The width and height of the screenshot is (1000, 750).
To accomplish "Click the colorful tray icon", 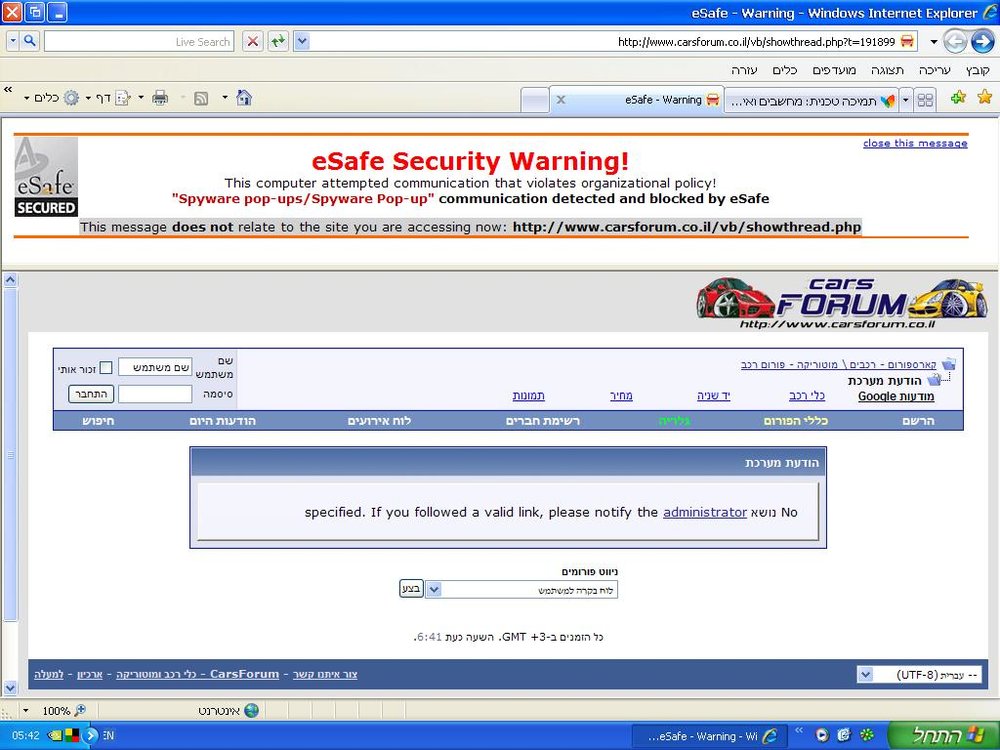I will [x=72, y=735].
